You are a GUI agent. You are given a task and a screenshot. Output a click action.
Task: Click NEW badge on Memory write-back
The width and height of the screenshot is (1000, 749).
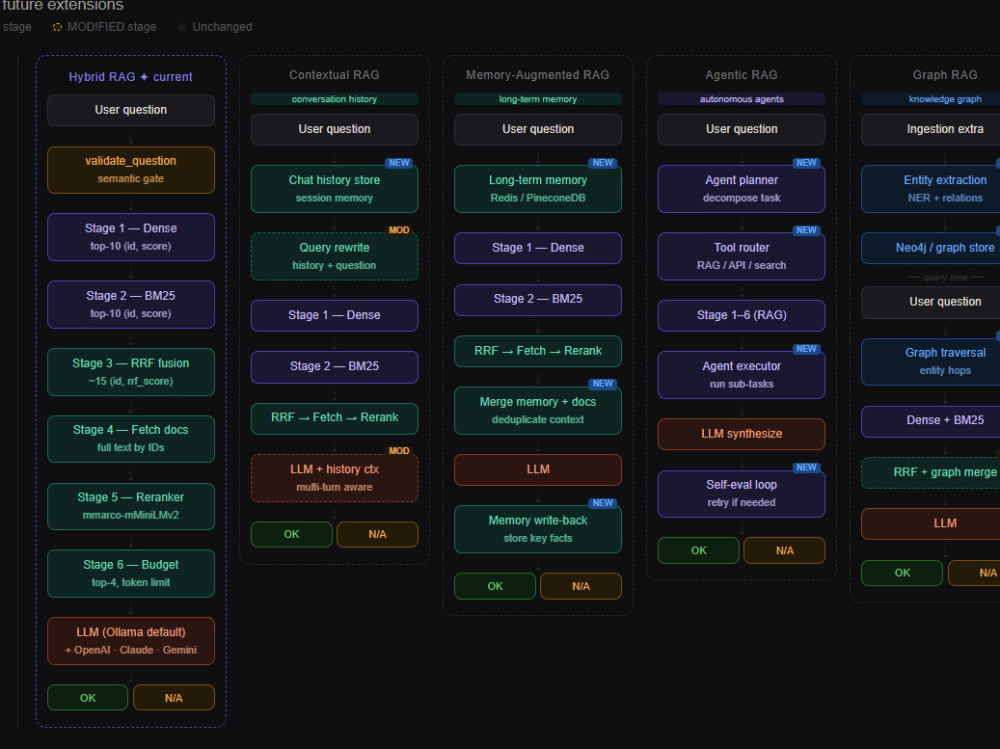click(x=603, y=503)
